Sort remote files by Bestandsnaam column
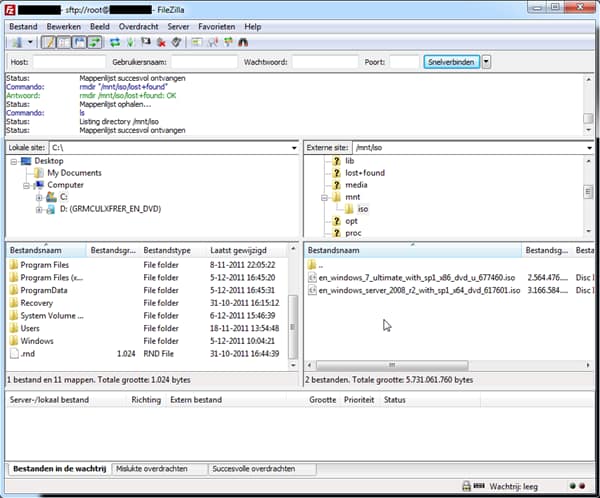Screen dimensions: 600x498 [413, 250]
